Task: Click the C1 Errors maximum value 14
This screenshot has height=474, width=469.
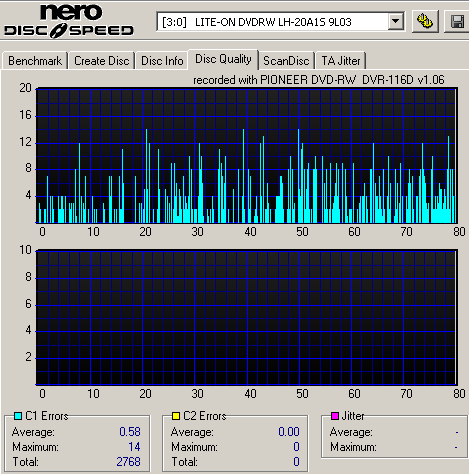Action: (x=134, y=447)
